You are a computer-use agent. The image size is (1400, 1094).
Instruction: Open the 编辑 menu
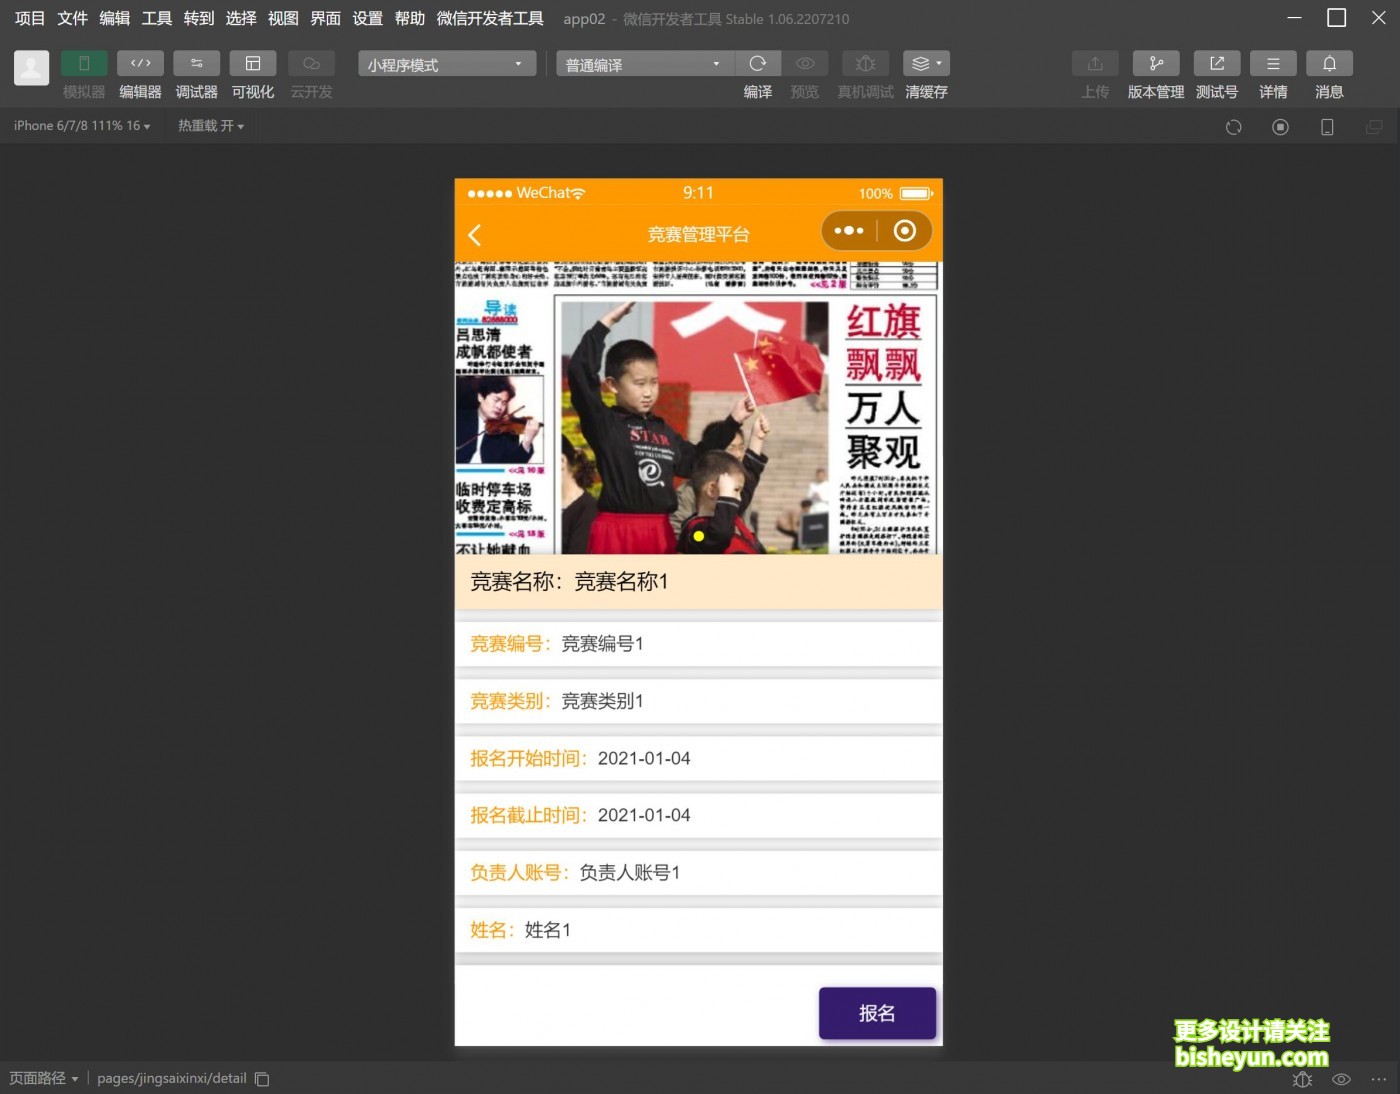click(114, 18)
